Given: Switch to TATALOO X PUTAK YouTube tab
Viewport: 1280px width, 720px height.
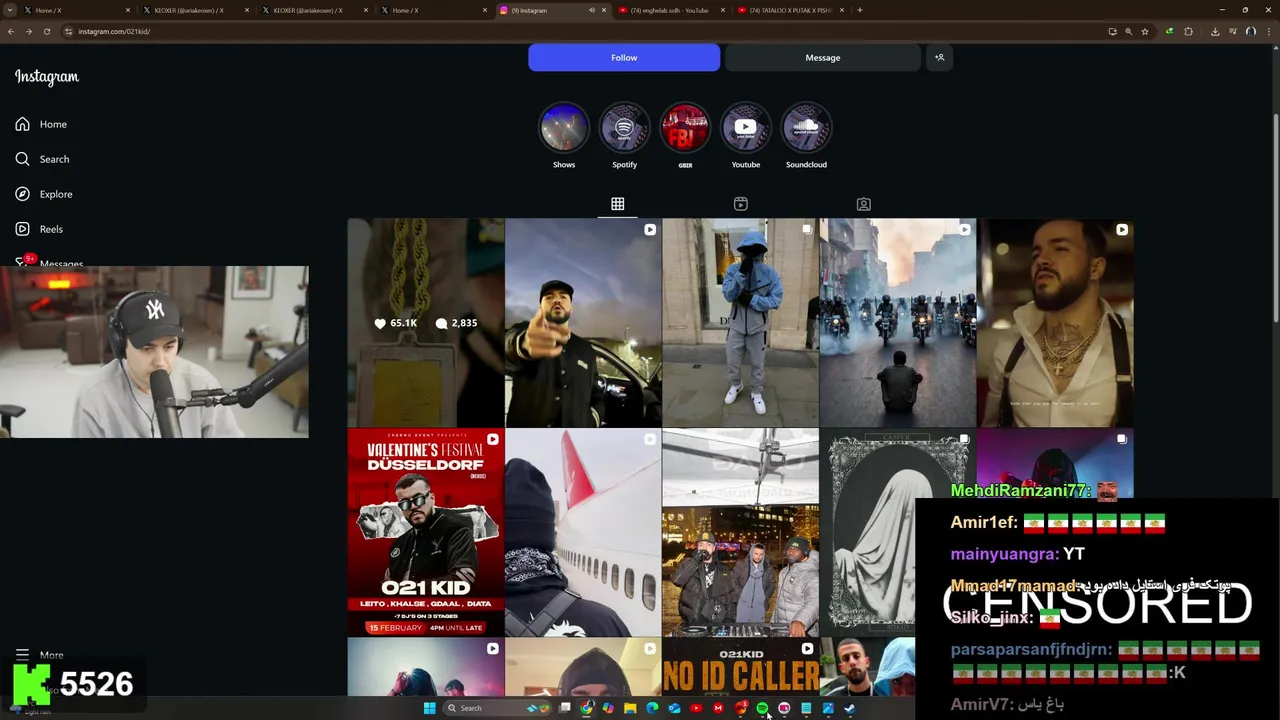Looking at the screenshot, I should 790,10.
